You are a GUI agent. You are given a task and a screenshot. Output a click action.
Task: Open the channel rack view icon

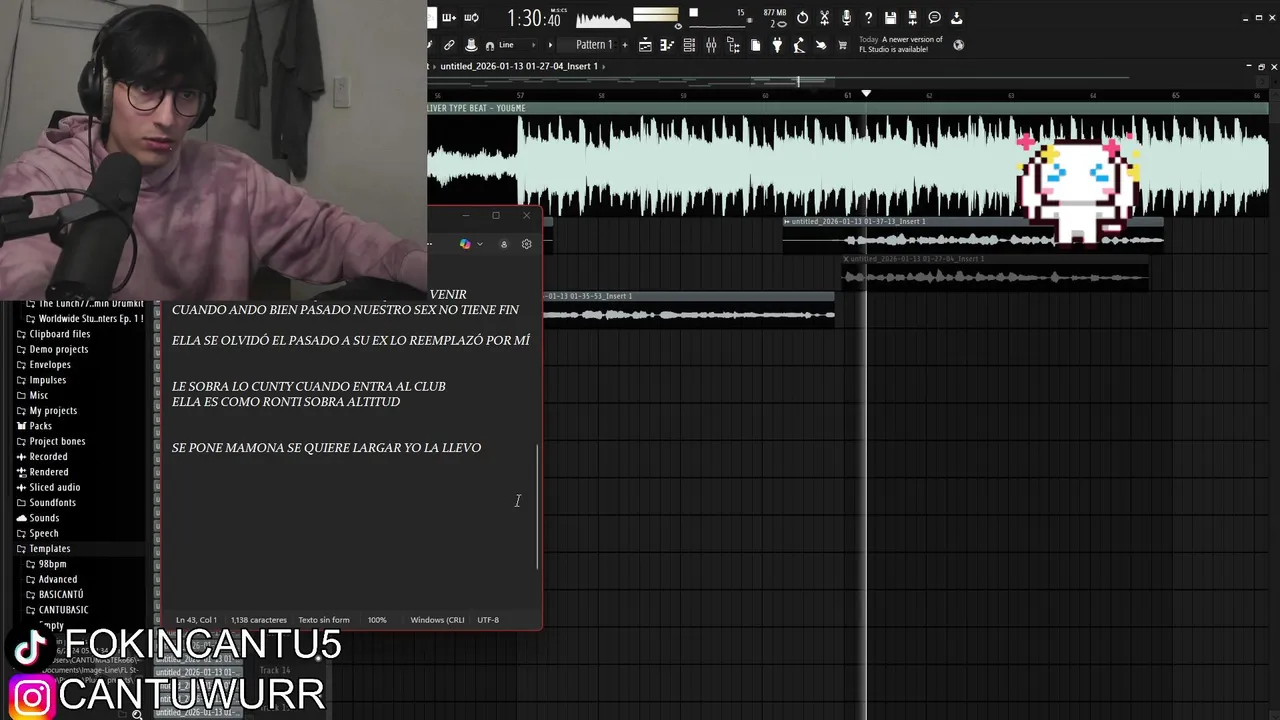(689, 45)
